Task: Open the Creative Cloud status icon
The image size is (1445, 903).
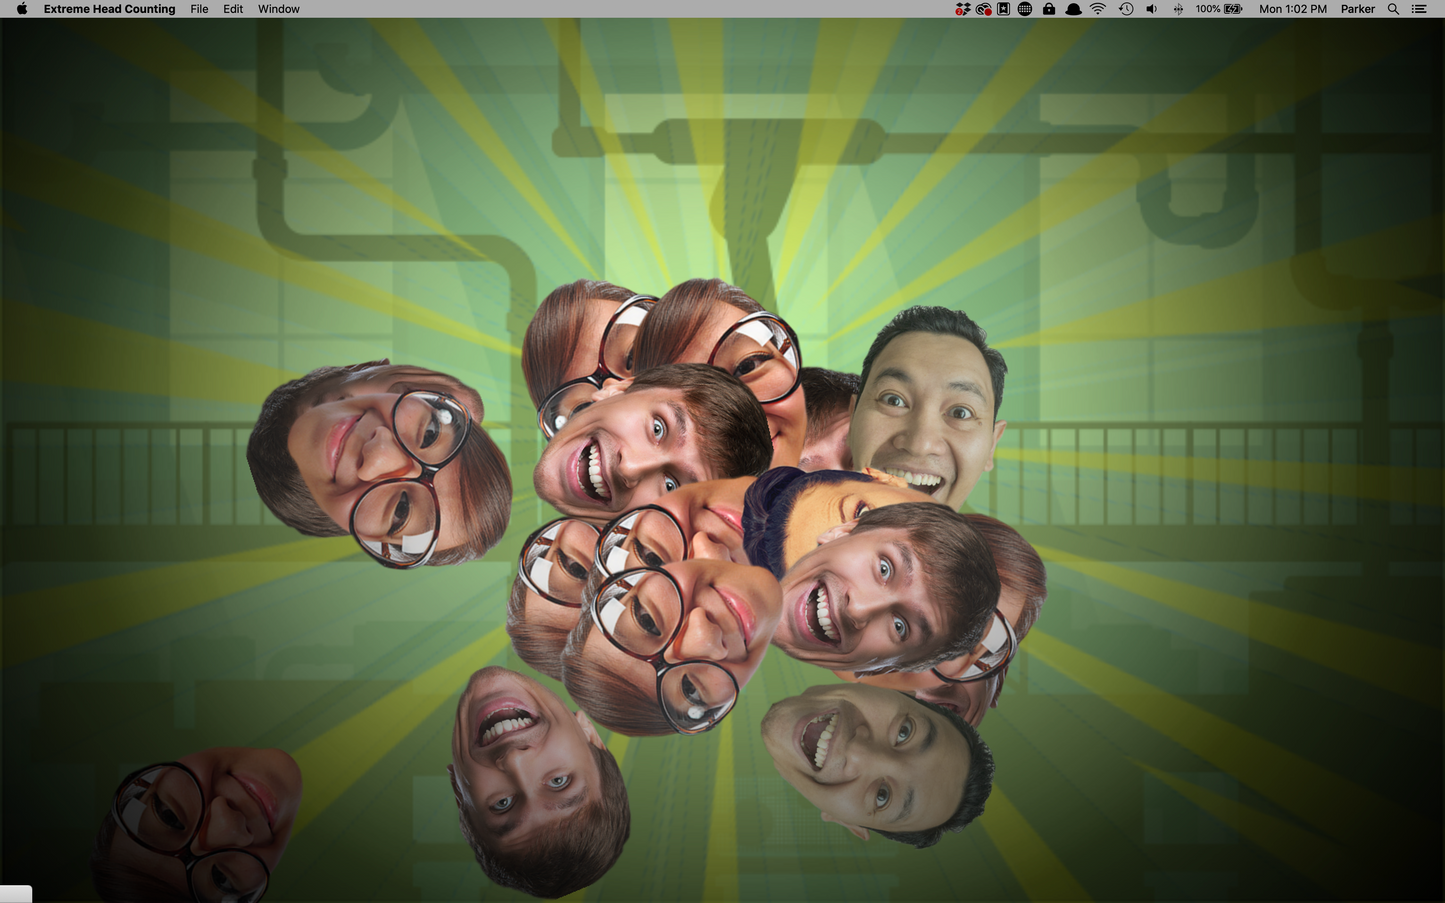Action: pos(984,9)
